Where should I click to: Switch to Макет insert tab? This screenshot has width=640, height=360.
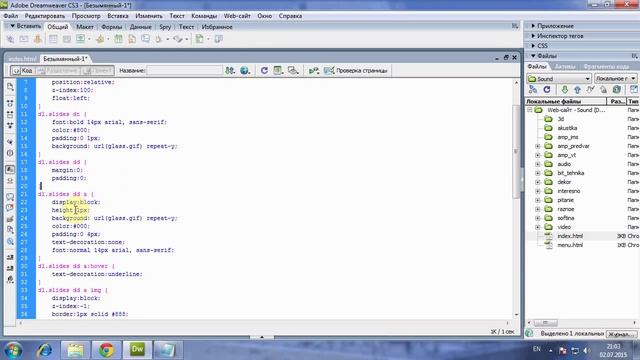pyautogui.click(x=85, y=27)
